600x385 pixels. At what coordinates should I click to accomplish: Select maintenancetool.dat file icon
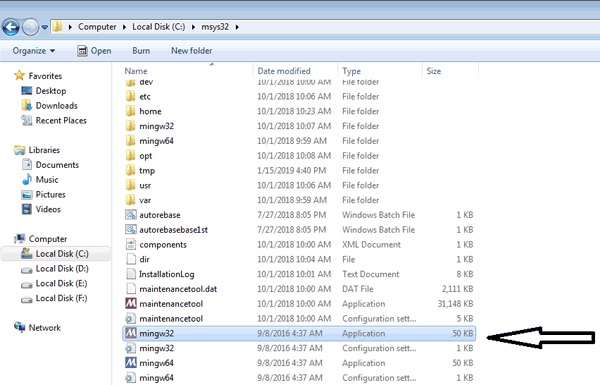[130, 289]
